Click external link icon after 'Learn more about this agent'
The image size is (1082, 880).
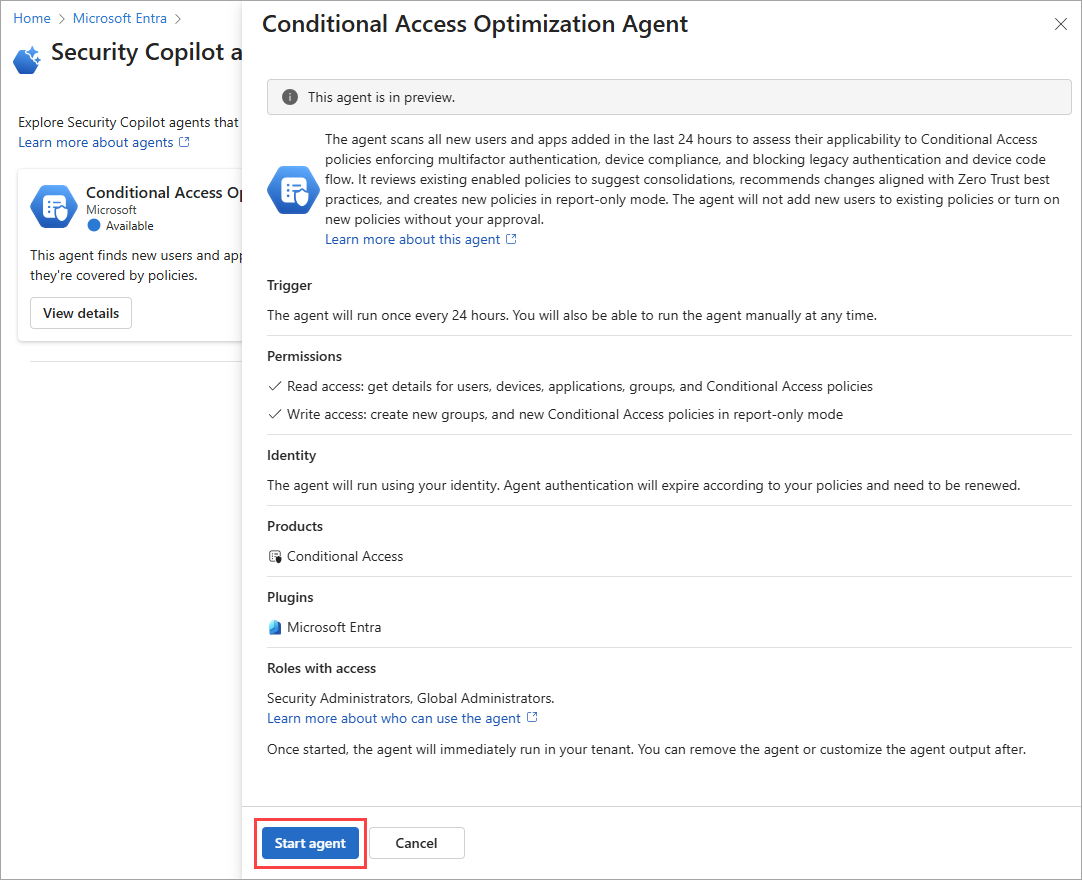click(x=511, y=239)
